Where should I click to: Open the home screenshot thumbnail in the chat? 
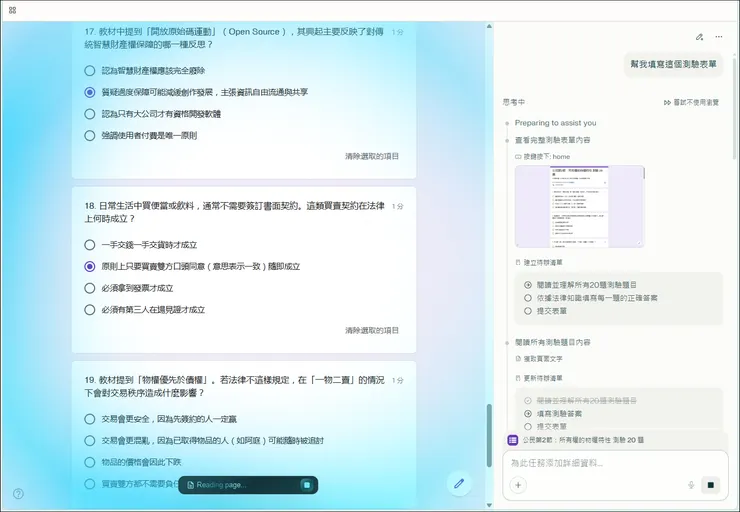580,206
